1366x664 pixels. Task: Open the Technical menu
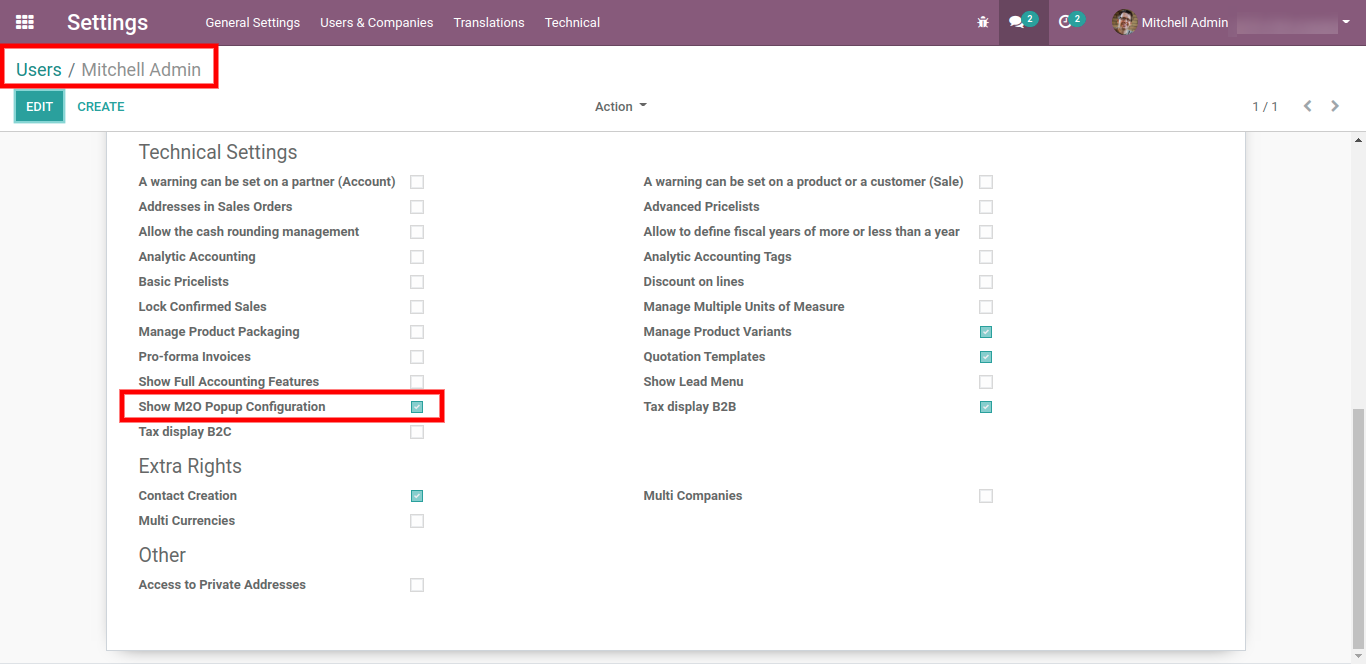pyautogui.click(x=572, y=22)
